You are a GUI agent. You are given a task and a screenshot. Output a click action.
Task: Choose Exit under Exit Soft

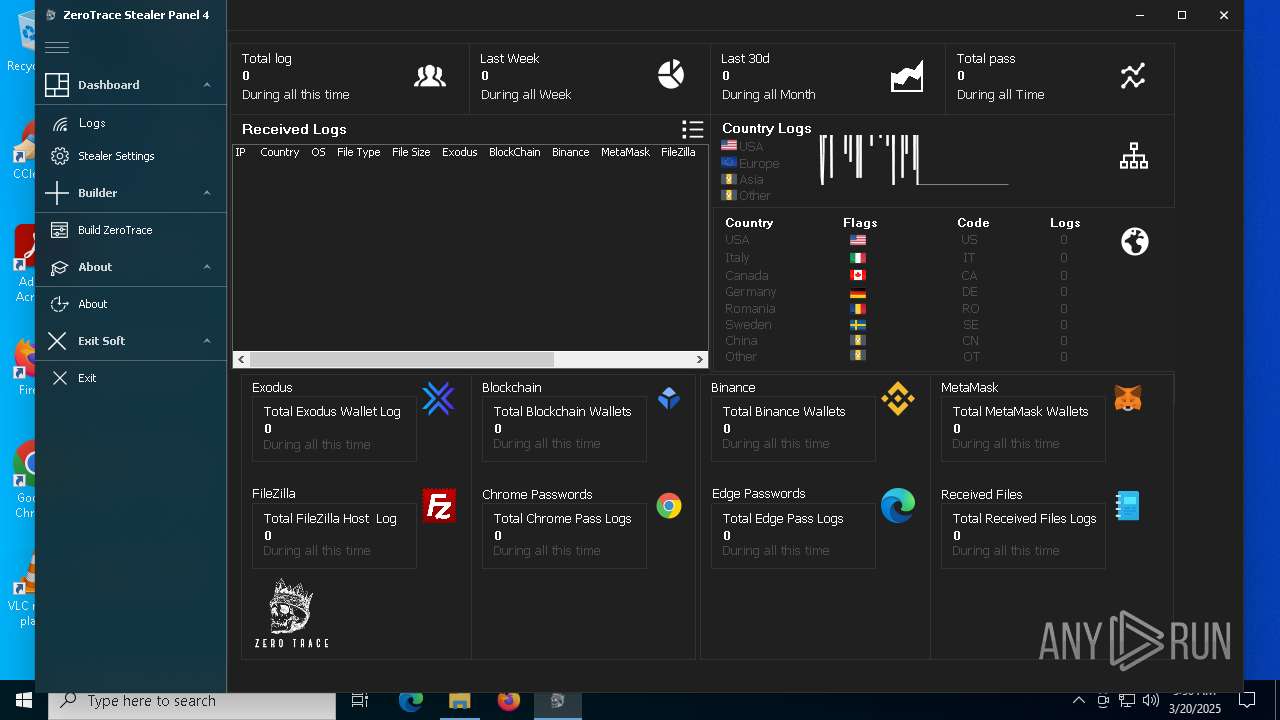pos(87,378)
